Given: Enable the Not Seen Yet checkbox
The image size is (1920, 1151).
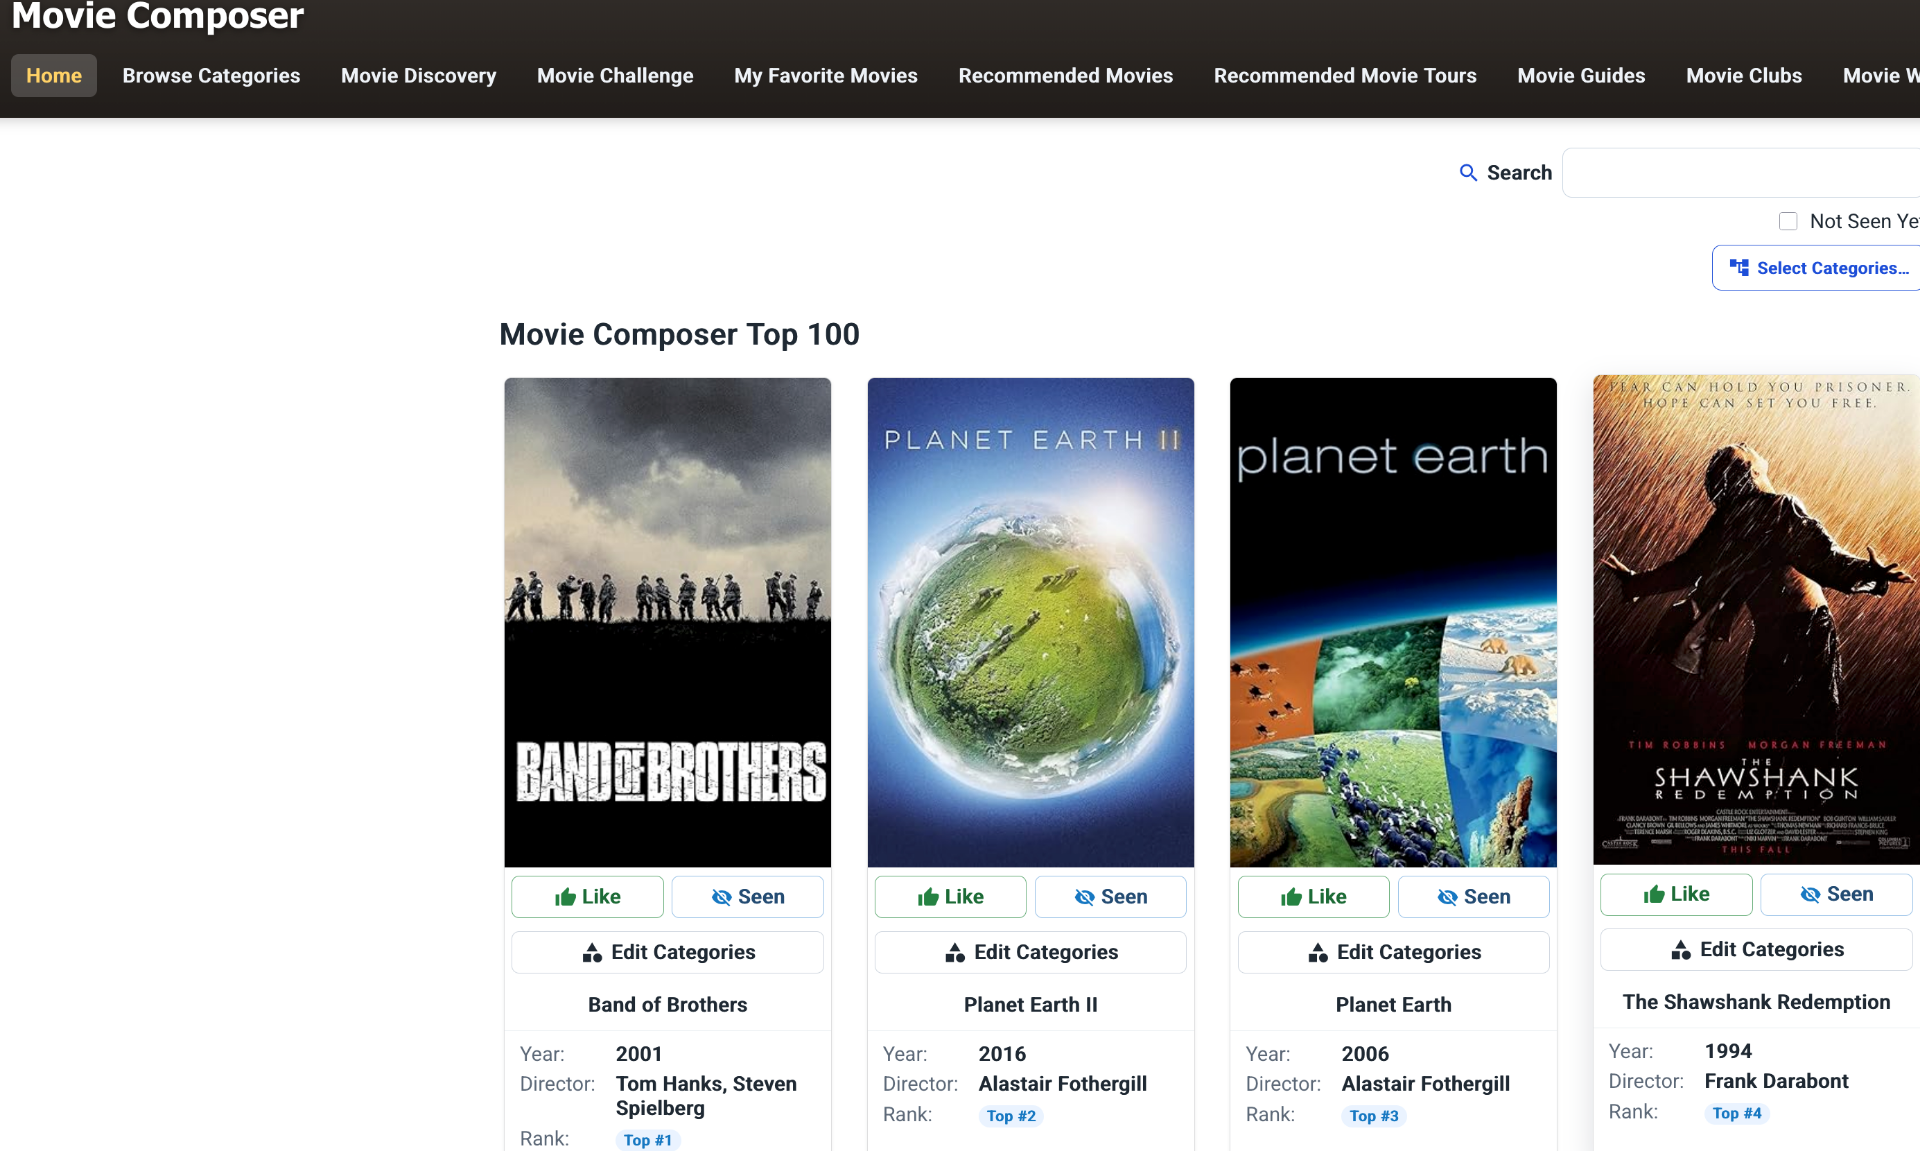Looking at the screenshot, I should point(1788,221).
